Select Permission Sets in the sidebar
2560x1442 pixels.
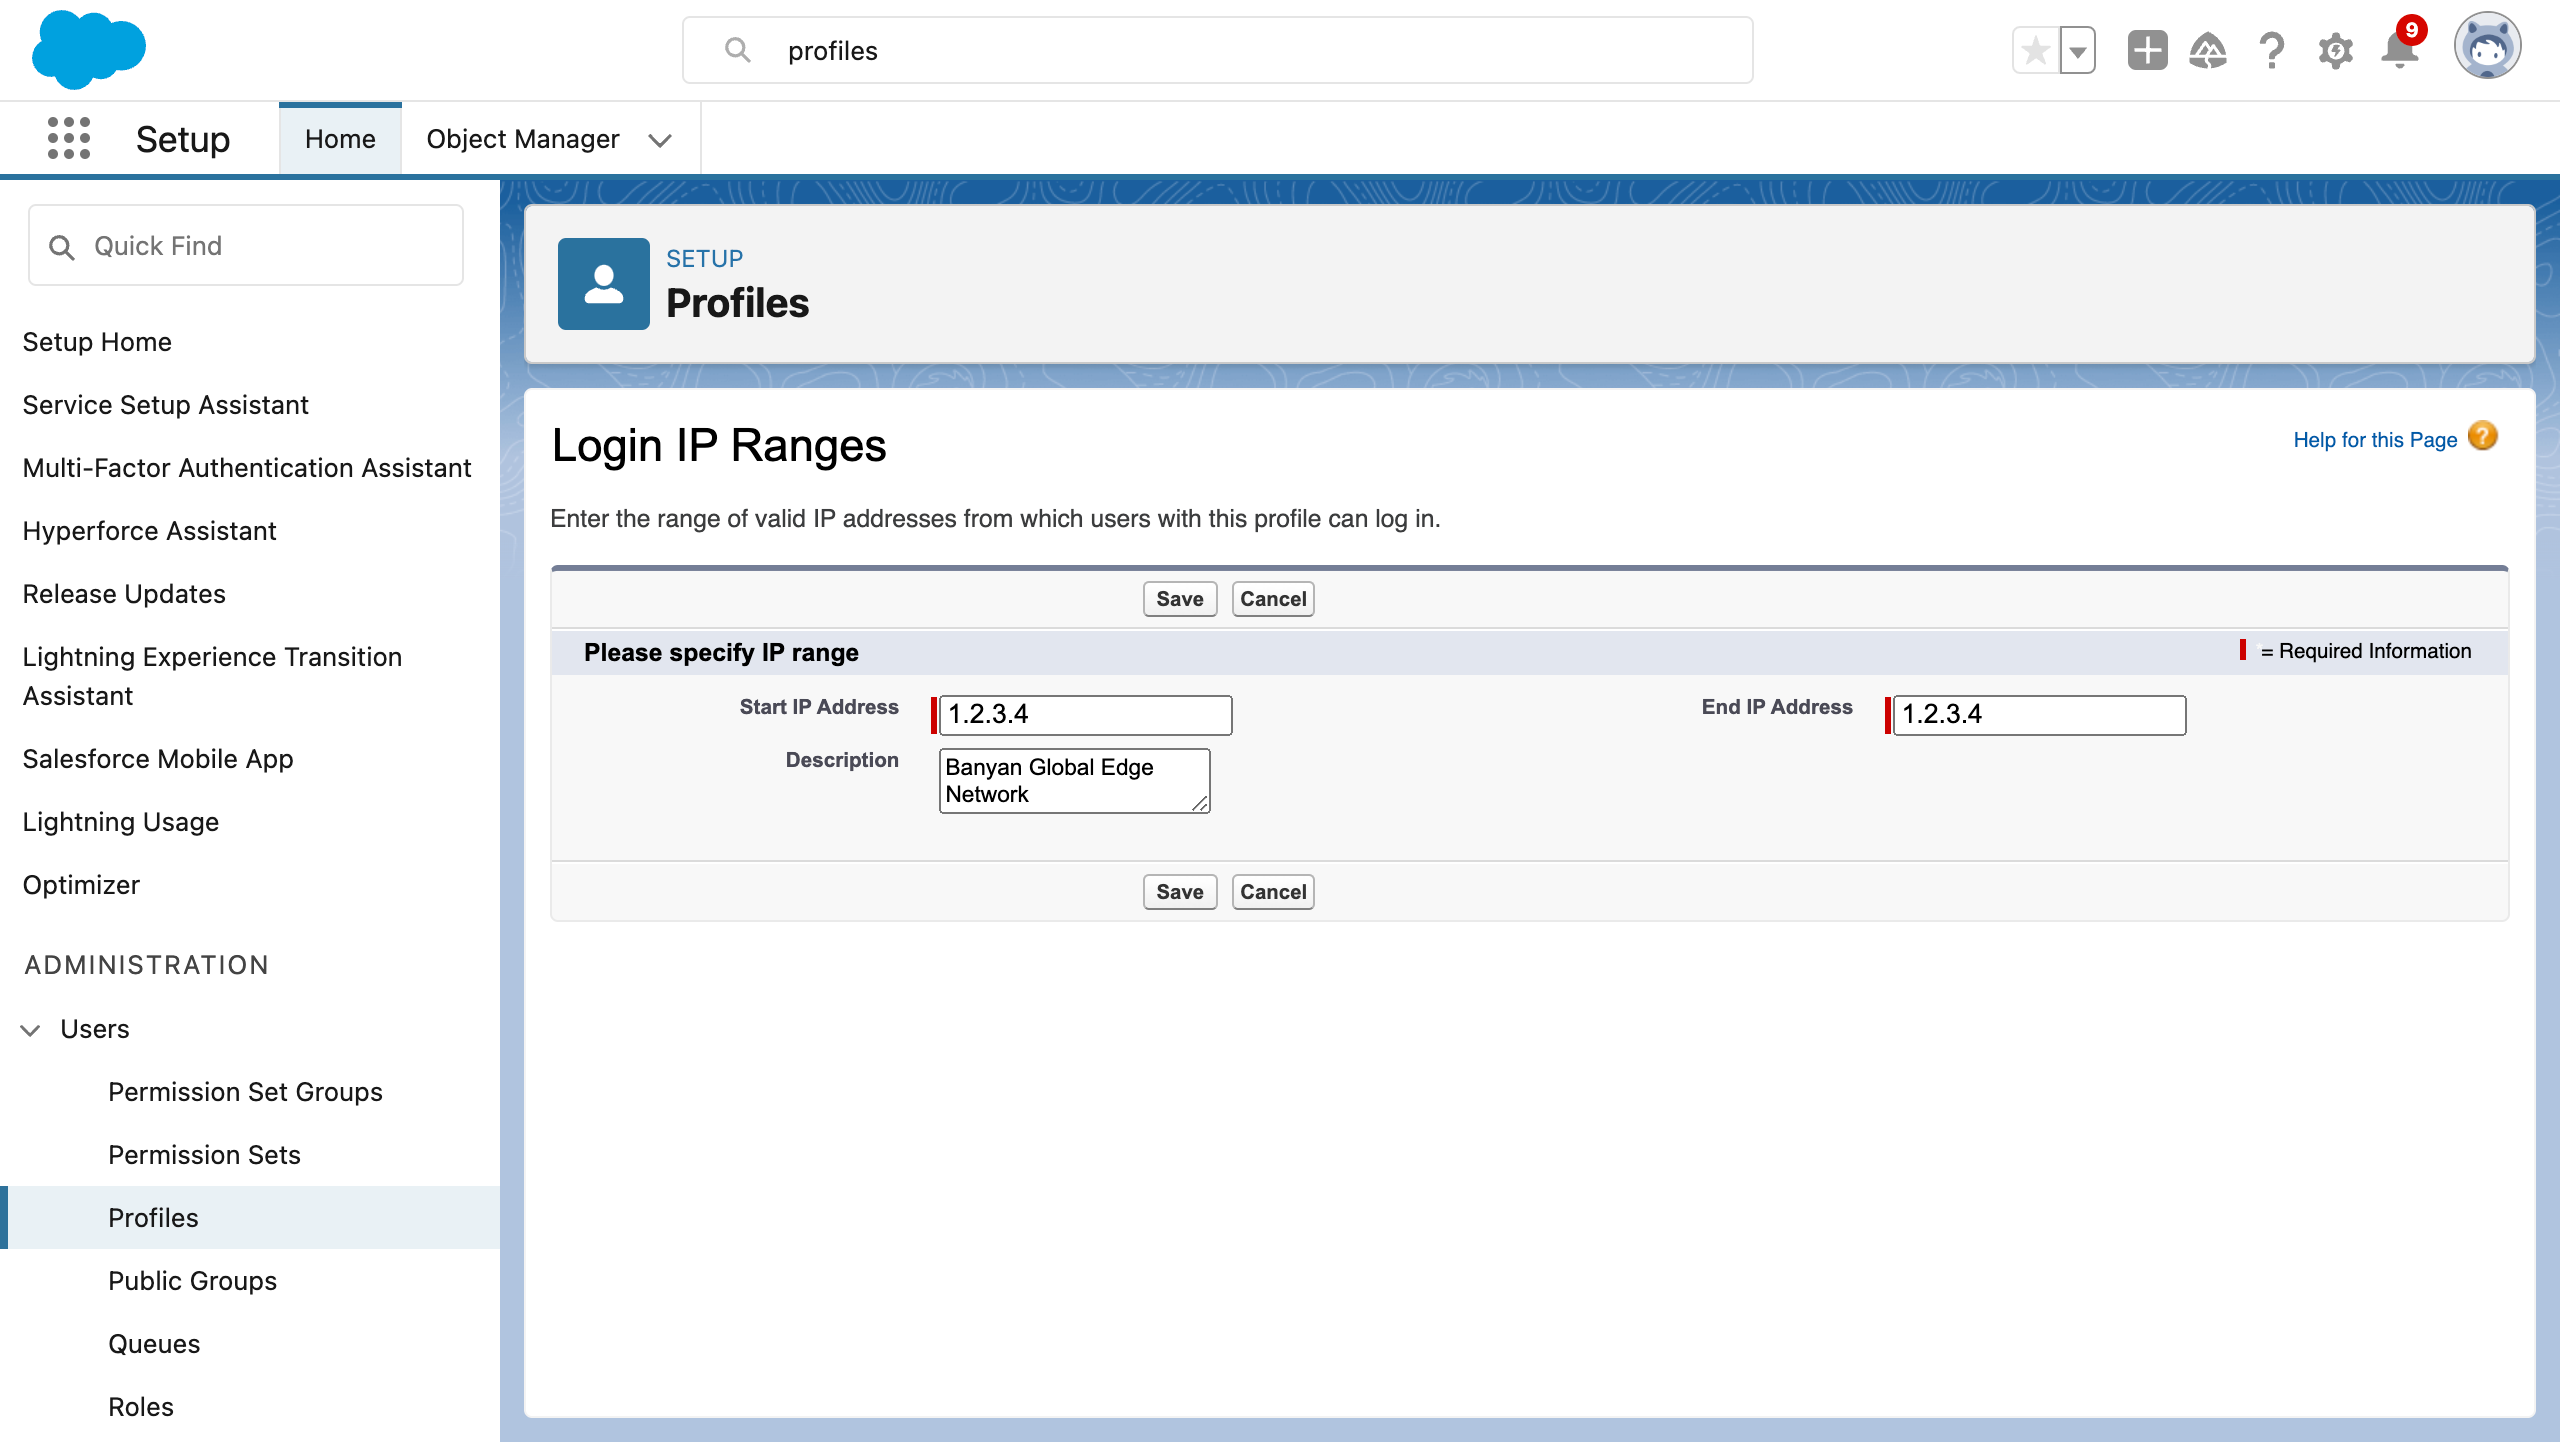coord(204,1155)
